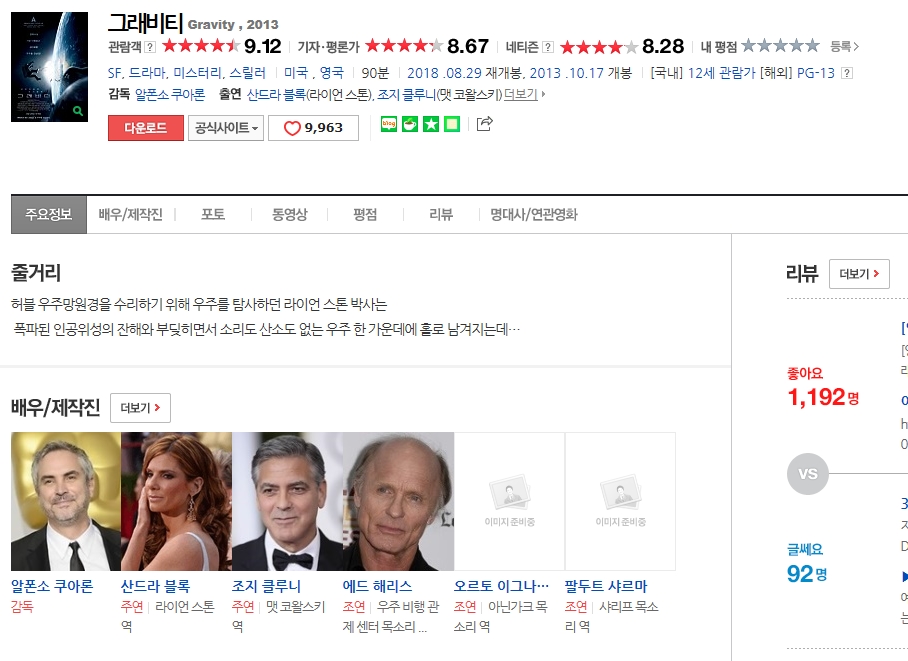Image resolution: width=908 pixels, height=661 pixels.
Task: Click the 미국 country link
Action: (296, 73)
